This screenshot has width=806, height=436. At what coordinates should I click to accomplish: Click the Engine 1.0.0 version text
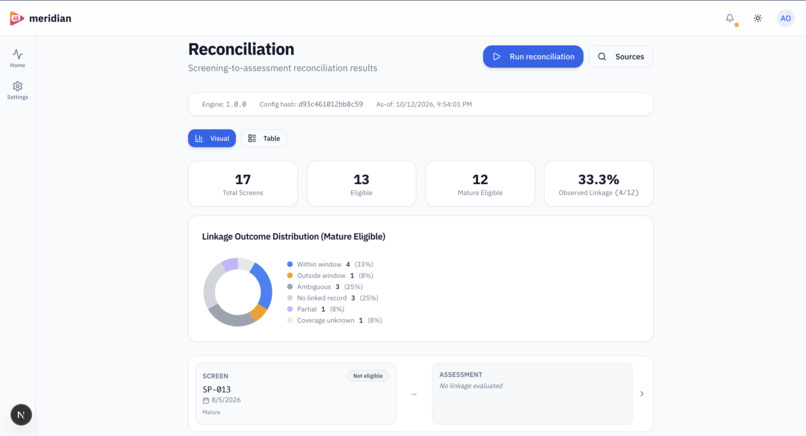click(224, 104)
